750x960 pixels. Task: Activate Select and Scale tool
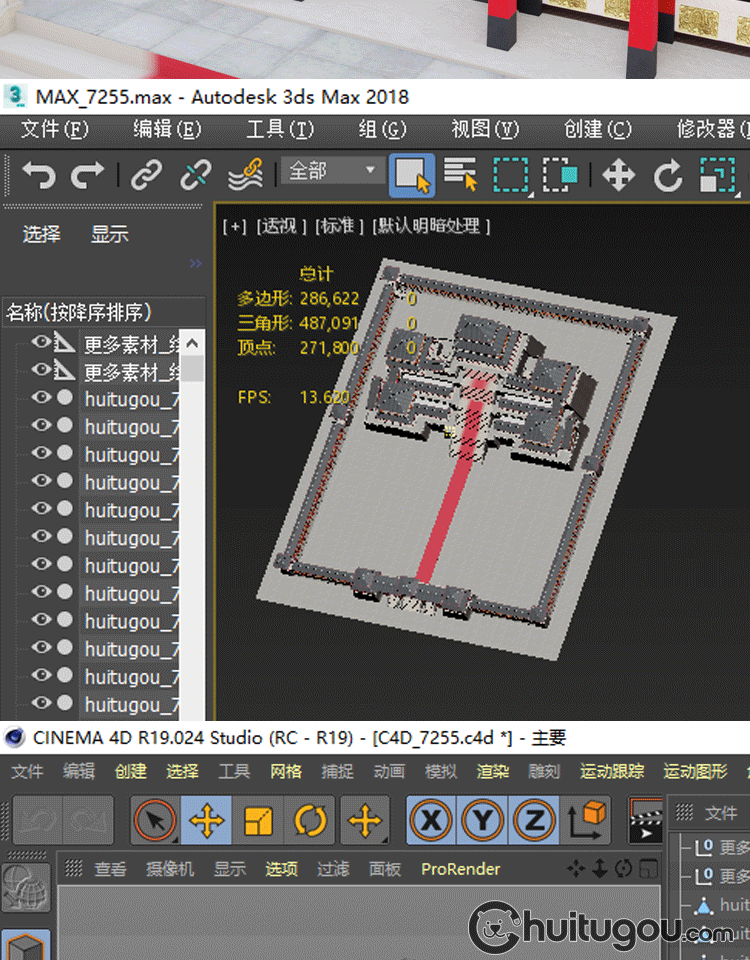[x=718, y=175]
